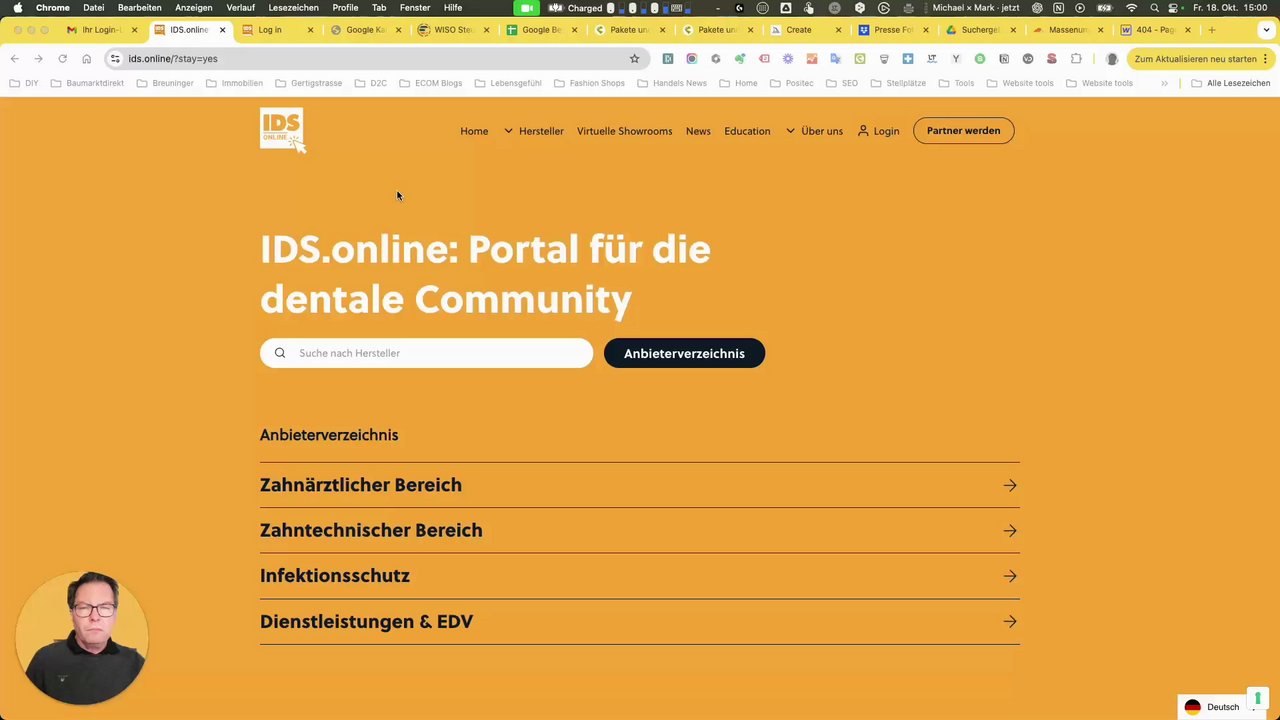Open a new tab with plus icon

point(1212,30)
